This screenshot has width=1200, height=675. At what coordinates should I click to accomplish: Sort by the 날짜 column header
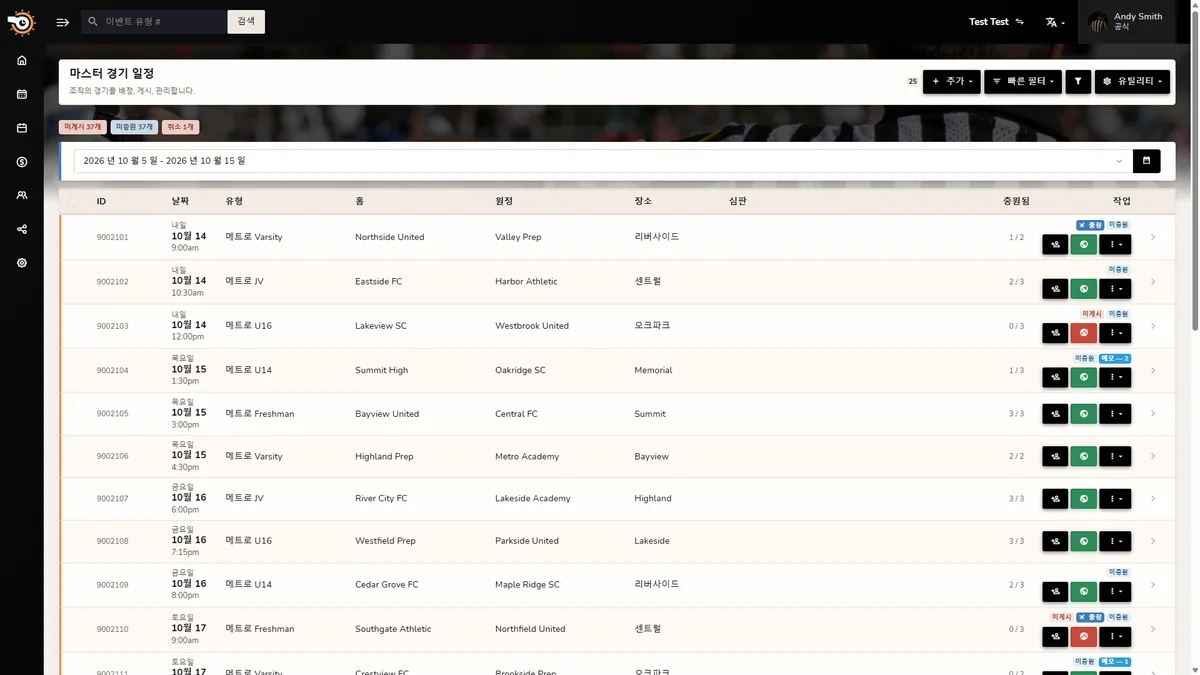tap(180, 201)
